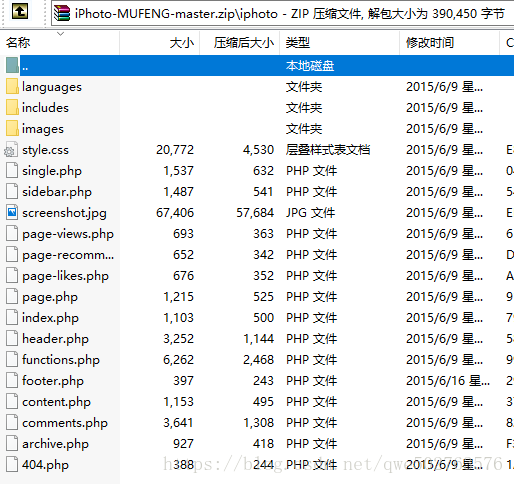Click the WinRAR archive icon in path bar
The height and width of the screenshot is (484, 514).
62,13
